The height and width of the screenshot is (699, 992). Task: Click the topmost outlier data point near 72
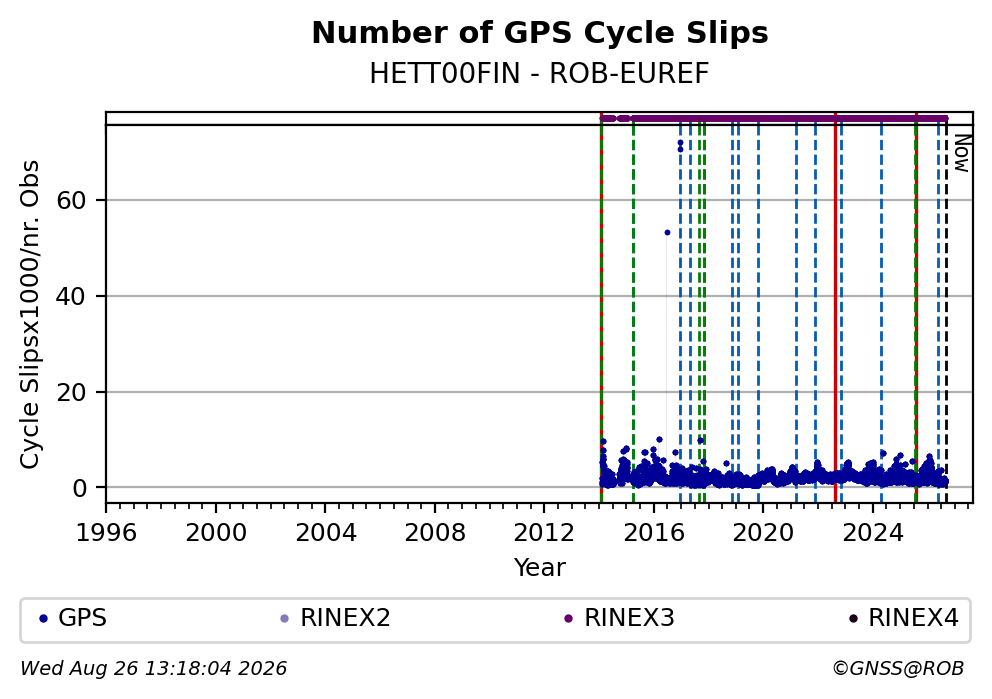coord(680,143)
